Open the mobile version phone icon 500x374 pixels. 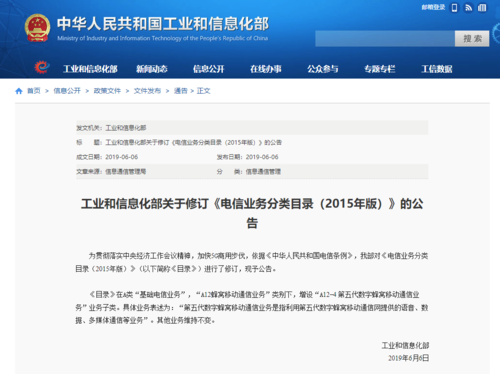point(454,7)
